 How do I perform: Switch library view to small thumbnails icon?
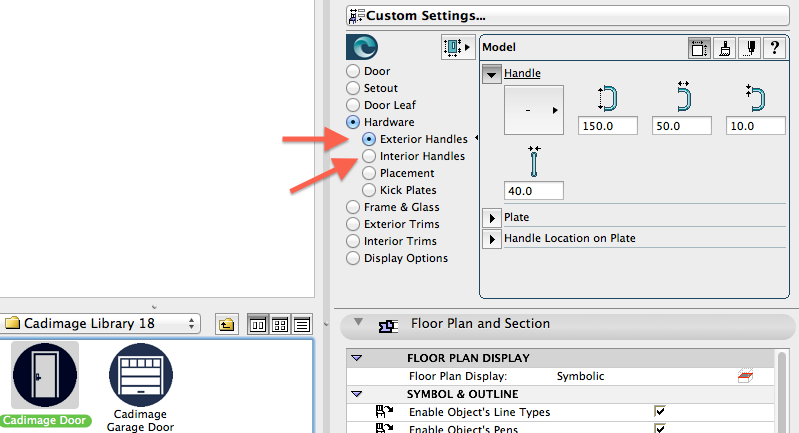point(279,324)
